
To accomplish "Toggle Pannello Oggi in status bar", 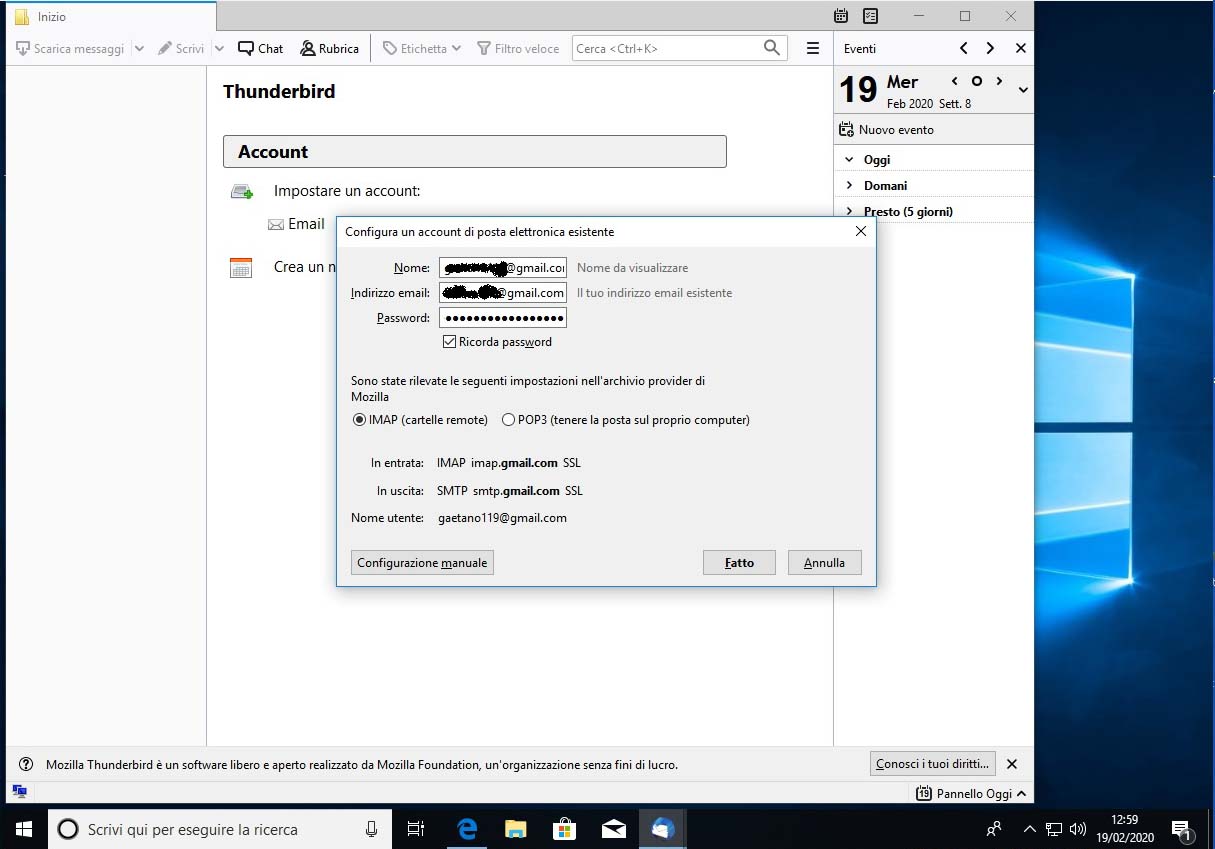I will (x=972, y=793).
